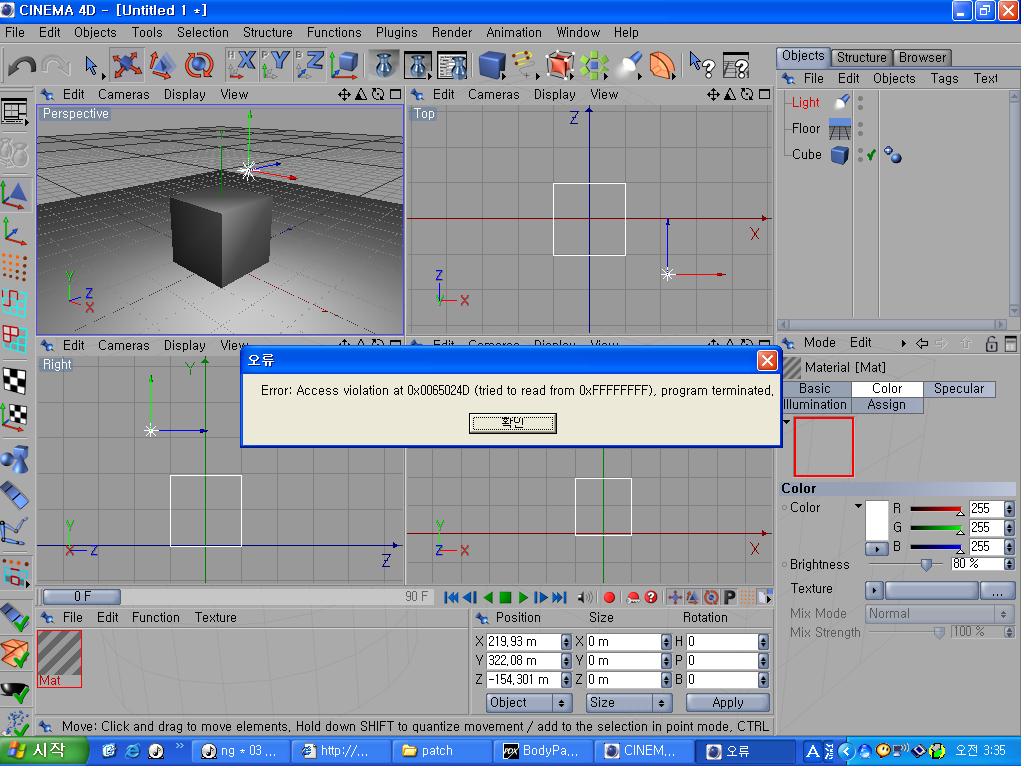Open the color swatch arrow popup
Screen dimensions: 1024x768
pos(876,549)
